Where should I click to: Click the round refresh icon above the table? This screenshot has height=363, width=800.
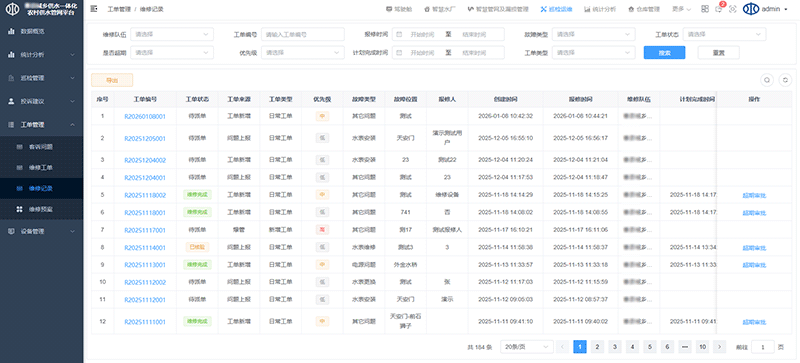(786, 80)
